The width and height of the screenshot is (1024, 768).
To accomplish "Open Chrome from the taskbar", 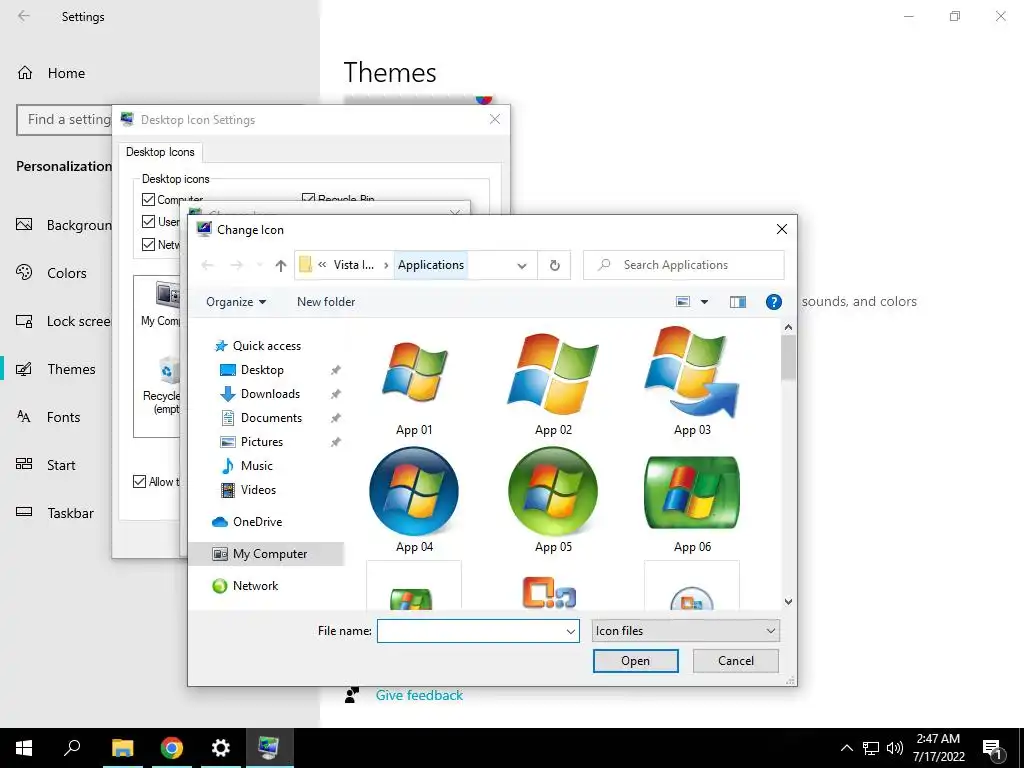I will [x=172, y=748].
